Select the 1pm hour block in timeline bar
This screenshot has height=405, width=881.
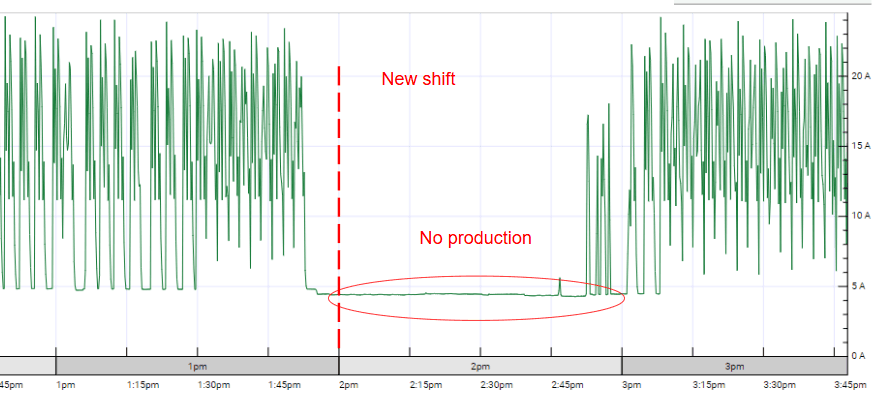click(197, 366)
